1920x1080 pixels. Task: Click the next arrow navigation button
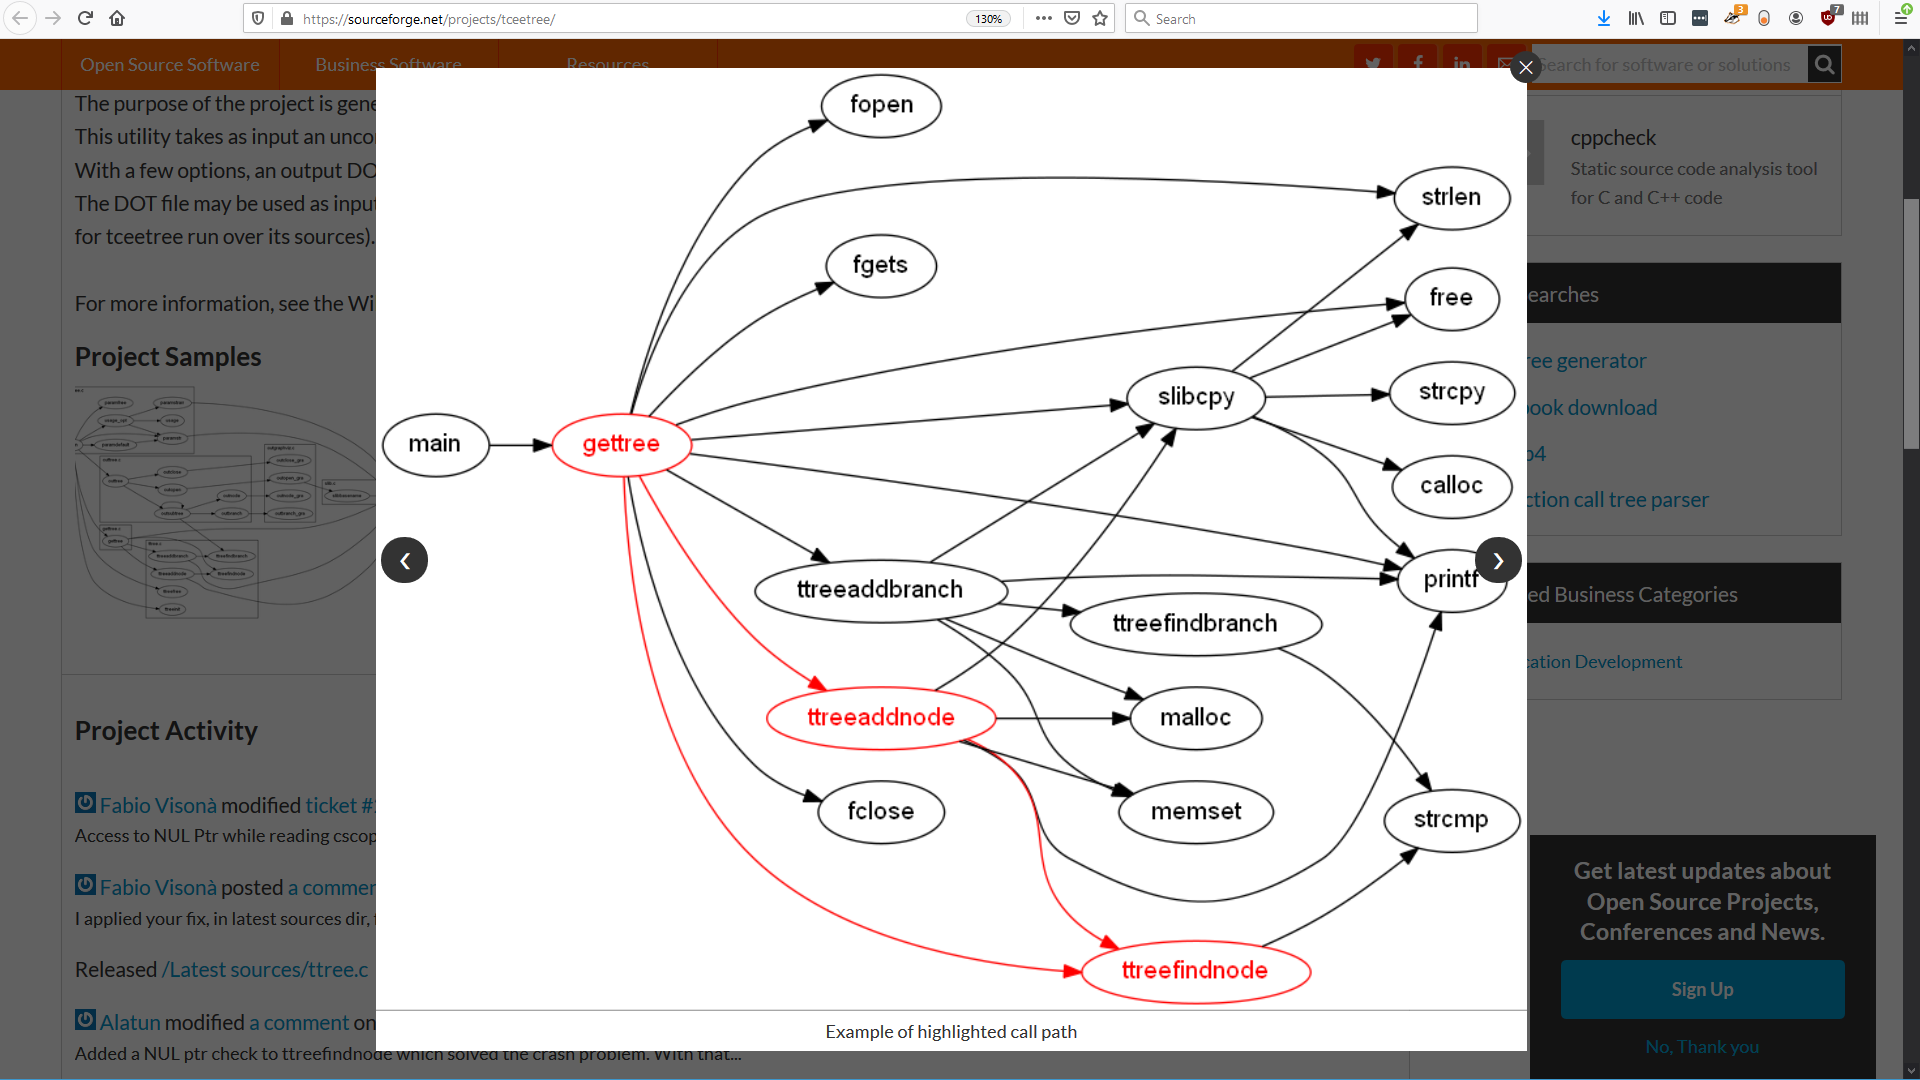point(1499,560)
